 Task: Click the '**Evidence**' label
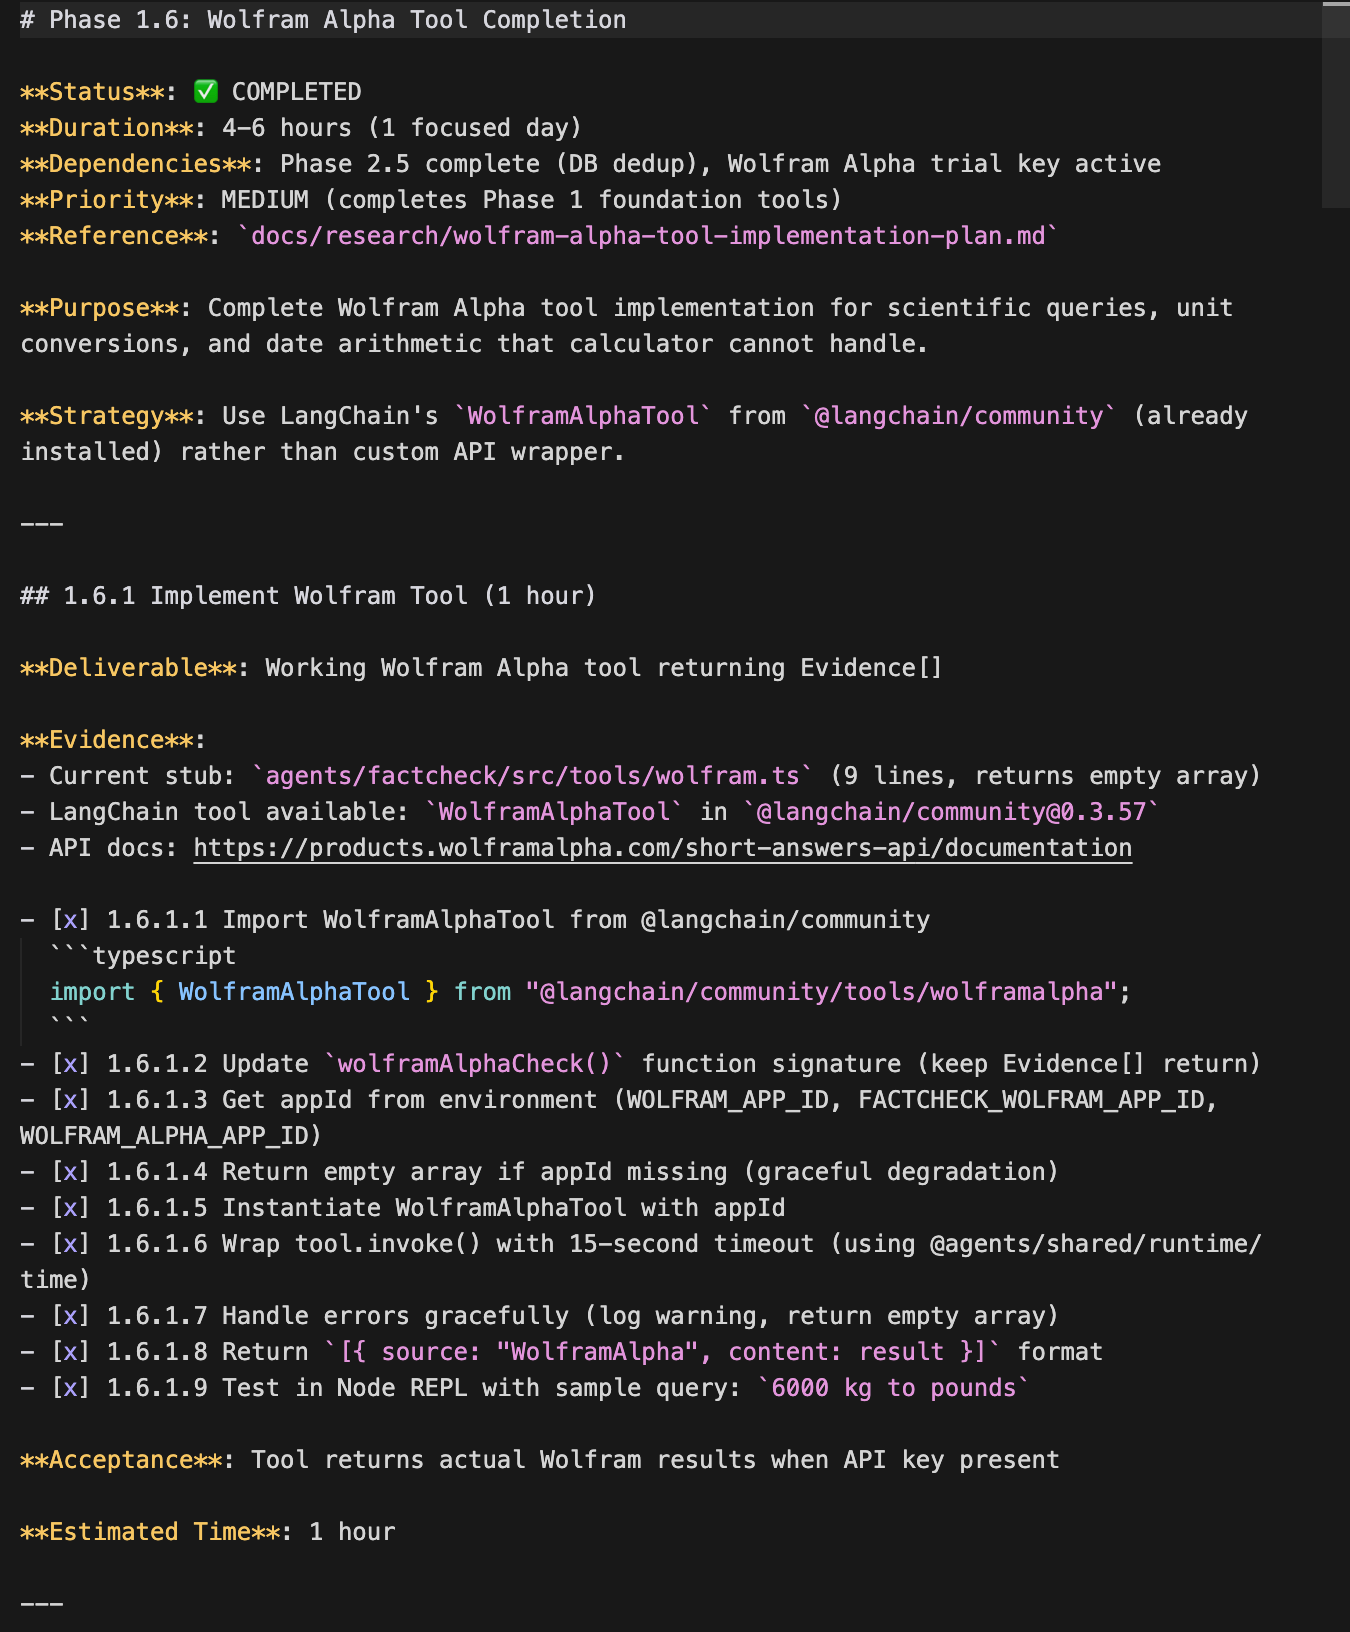(106, 740)
